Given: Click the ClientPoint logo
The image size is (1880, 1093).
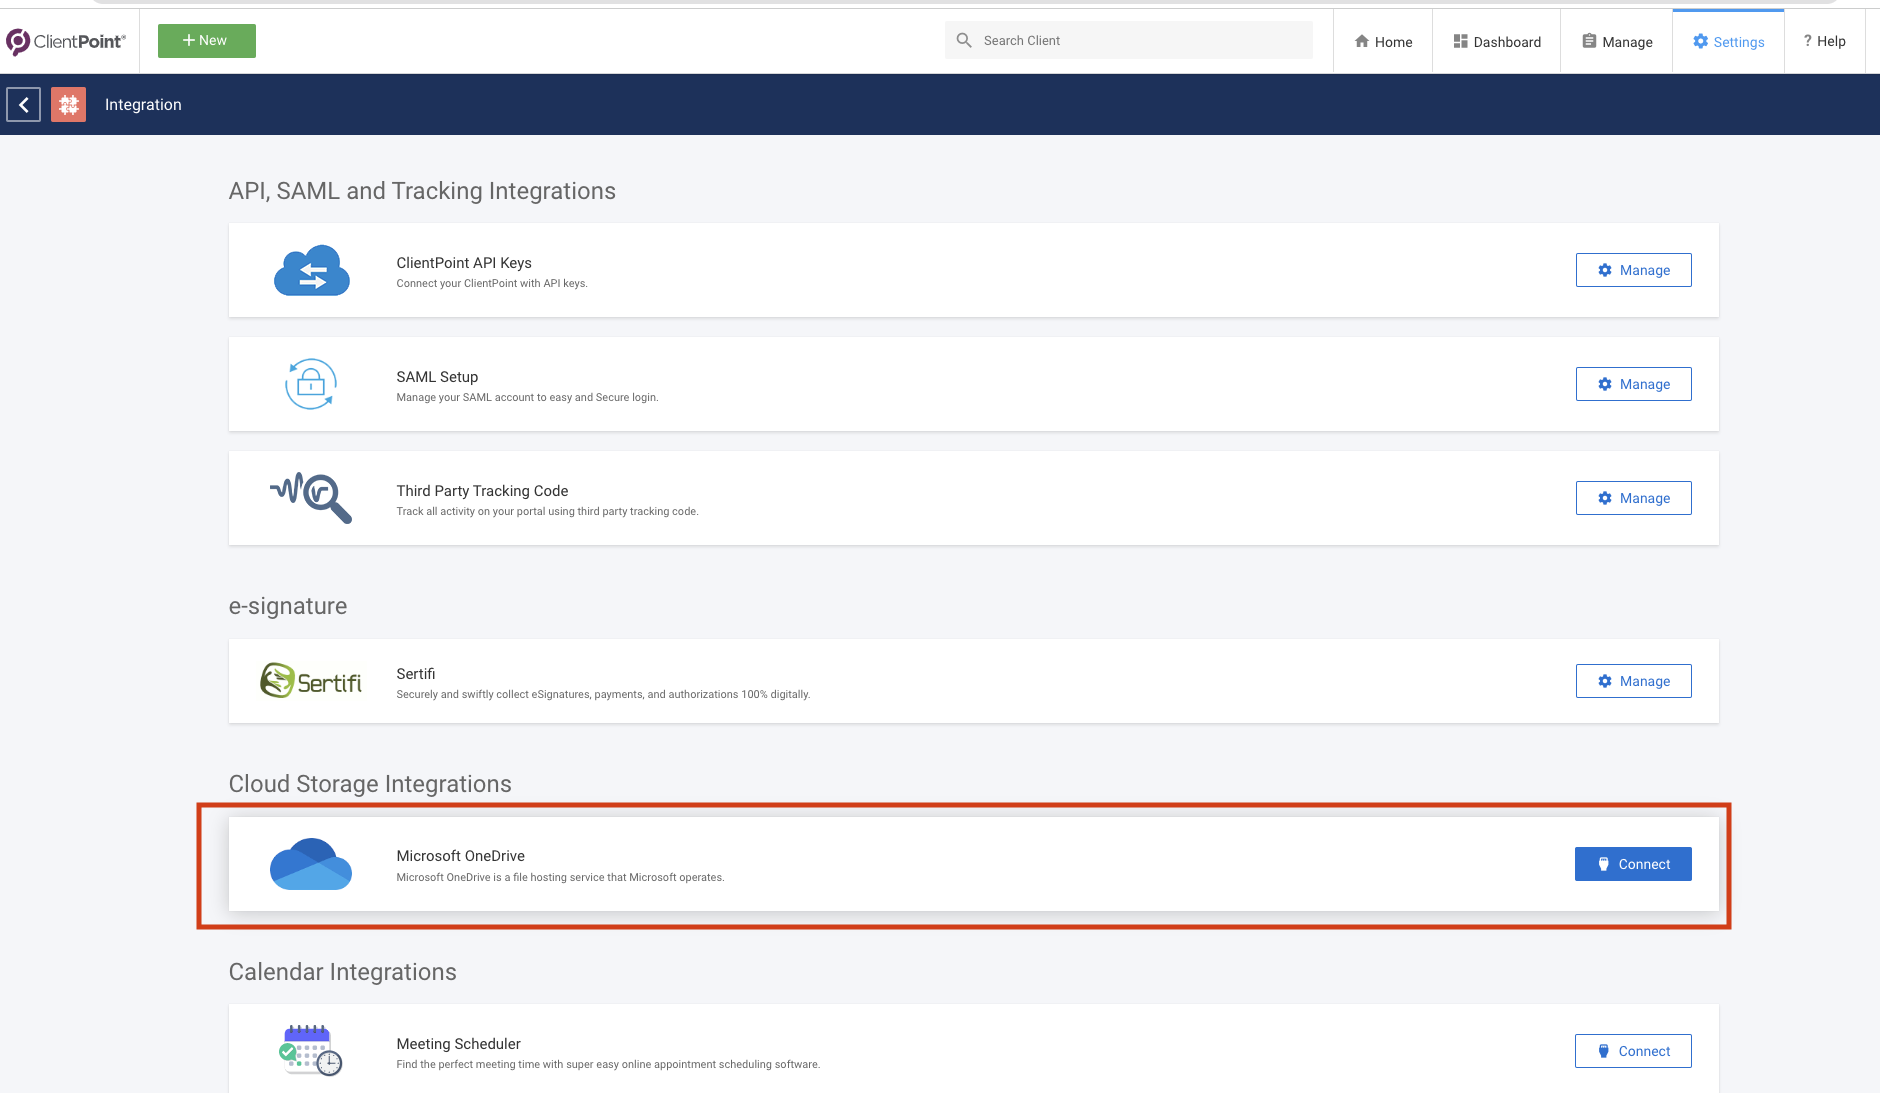Looking at the screenshot, I should click(x=66, y=41).
